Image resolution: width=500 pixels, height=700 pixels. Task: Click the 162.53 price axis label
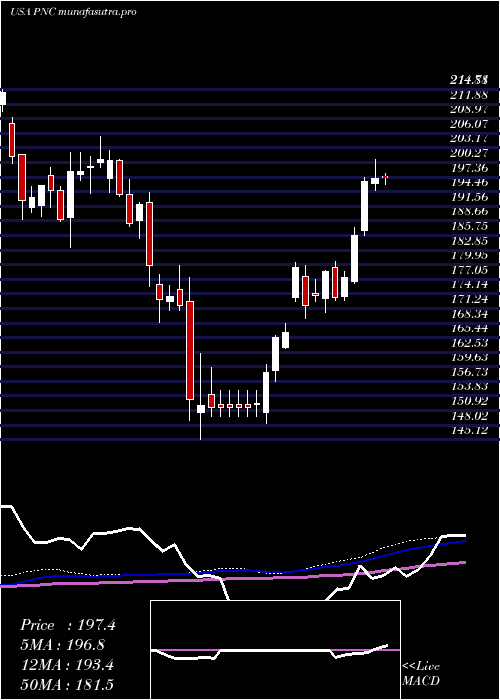pyautogui.click(x=468, y=342)
